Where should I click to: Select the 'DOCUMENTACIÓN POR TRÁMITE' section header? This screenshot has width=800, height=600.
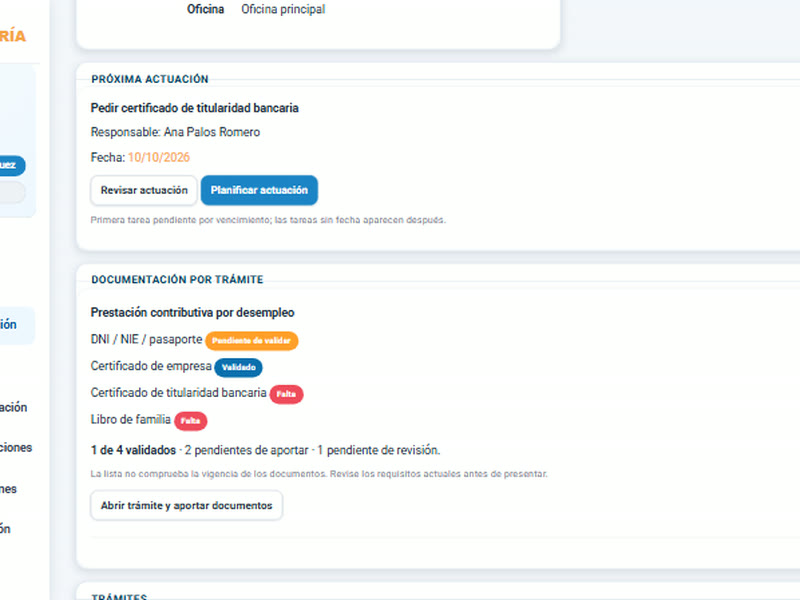pyautogui.click(x=177, y=280)
